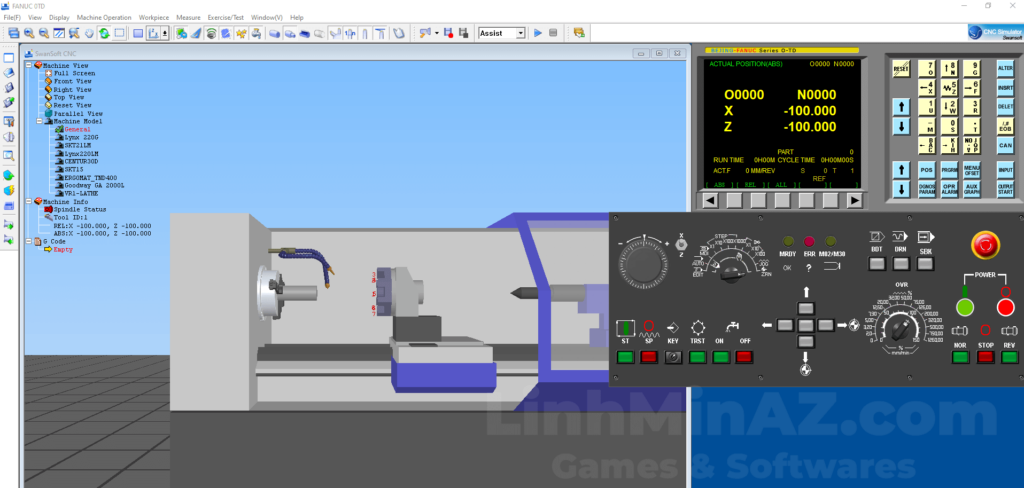The height and width of the screenshot is (488, 1024).
Task: Click the green TRST tool rotate button
Action: click(698, 357)
